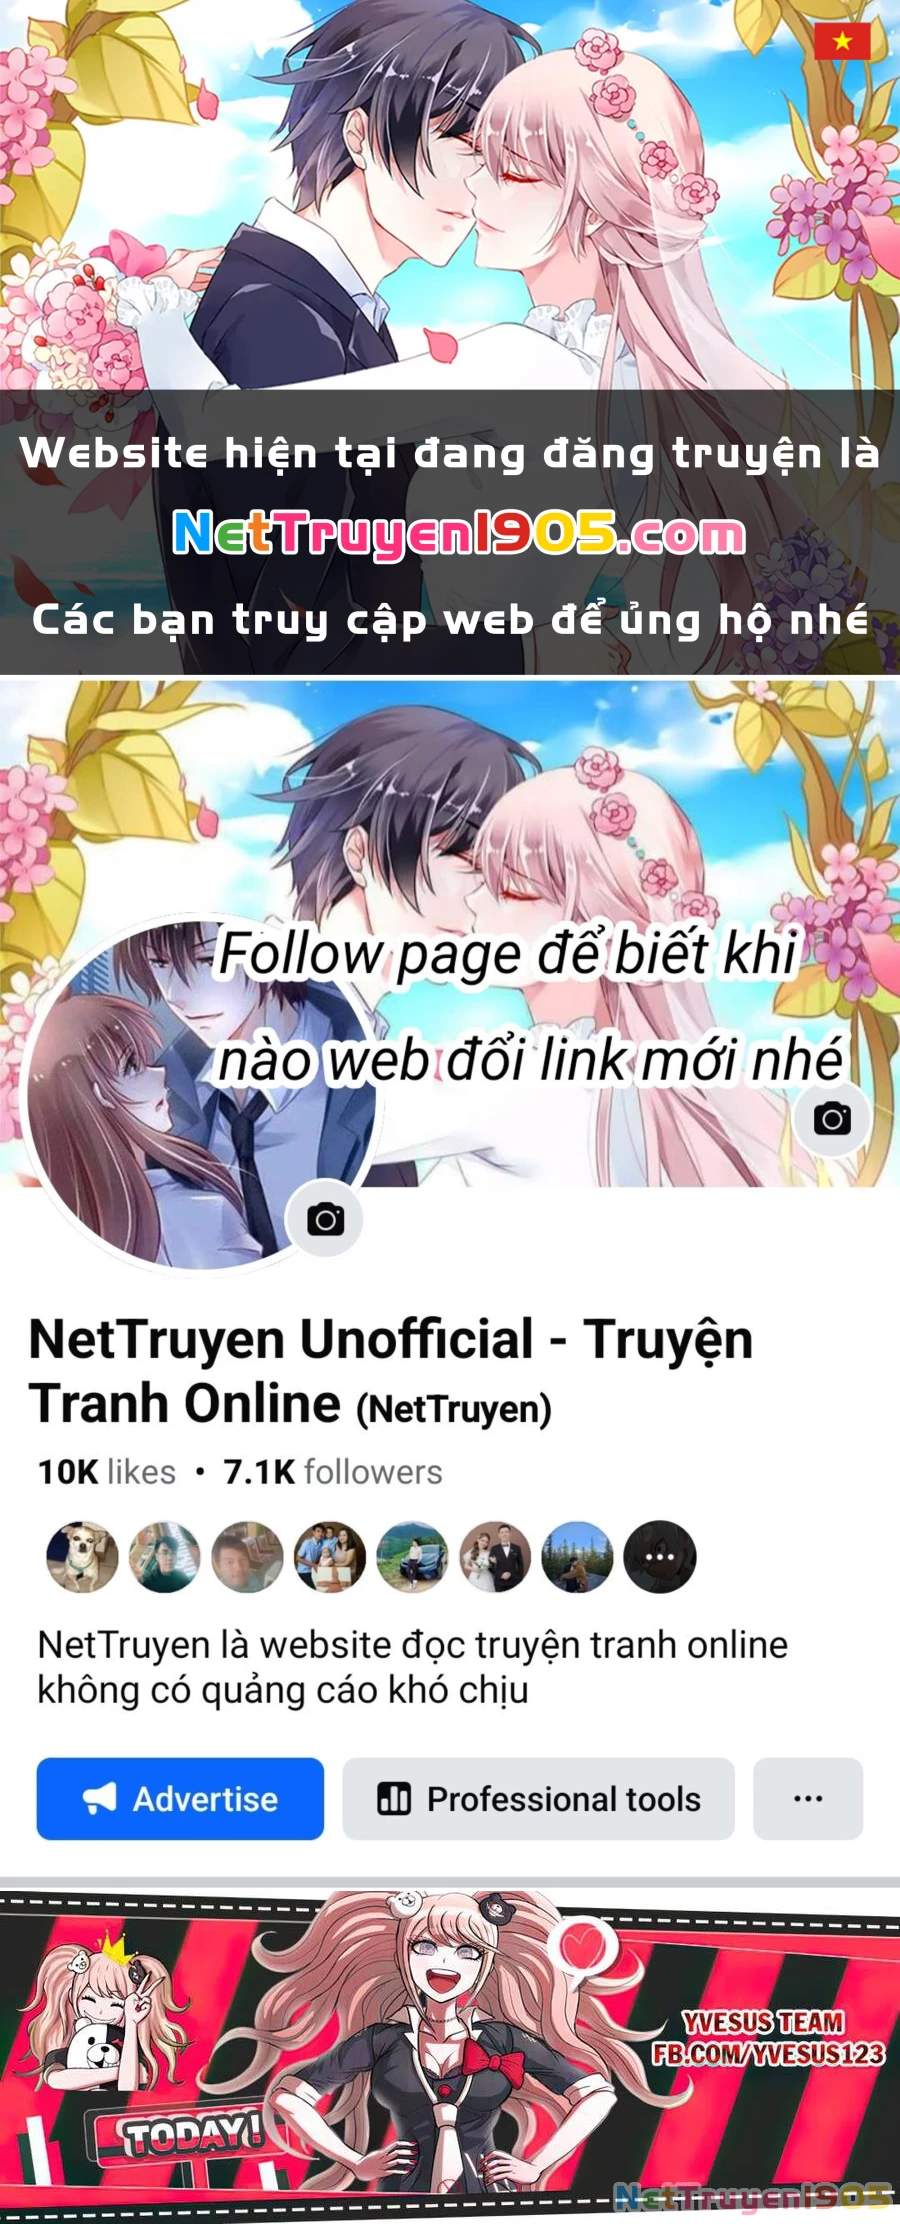This screenshot has width=900, height=2224.
Task: Open the 7.1K followers list
Action: pyautogui.click(x=333, y=1472)
